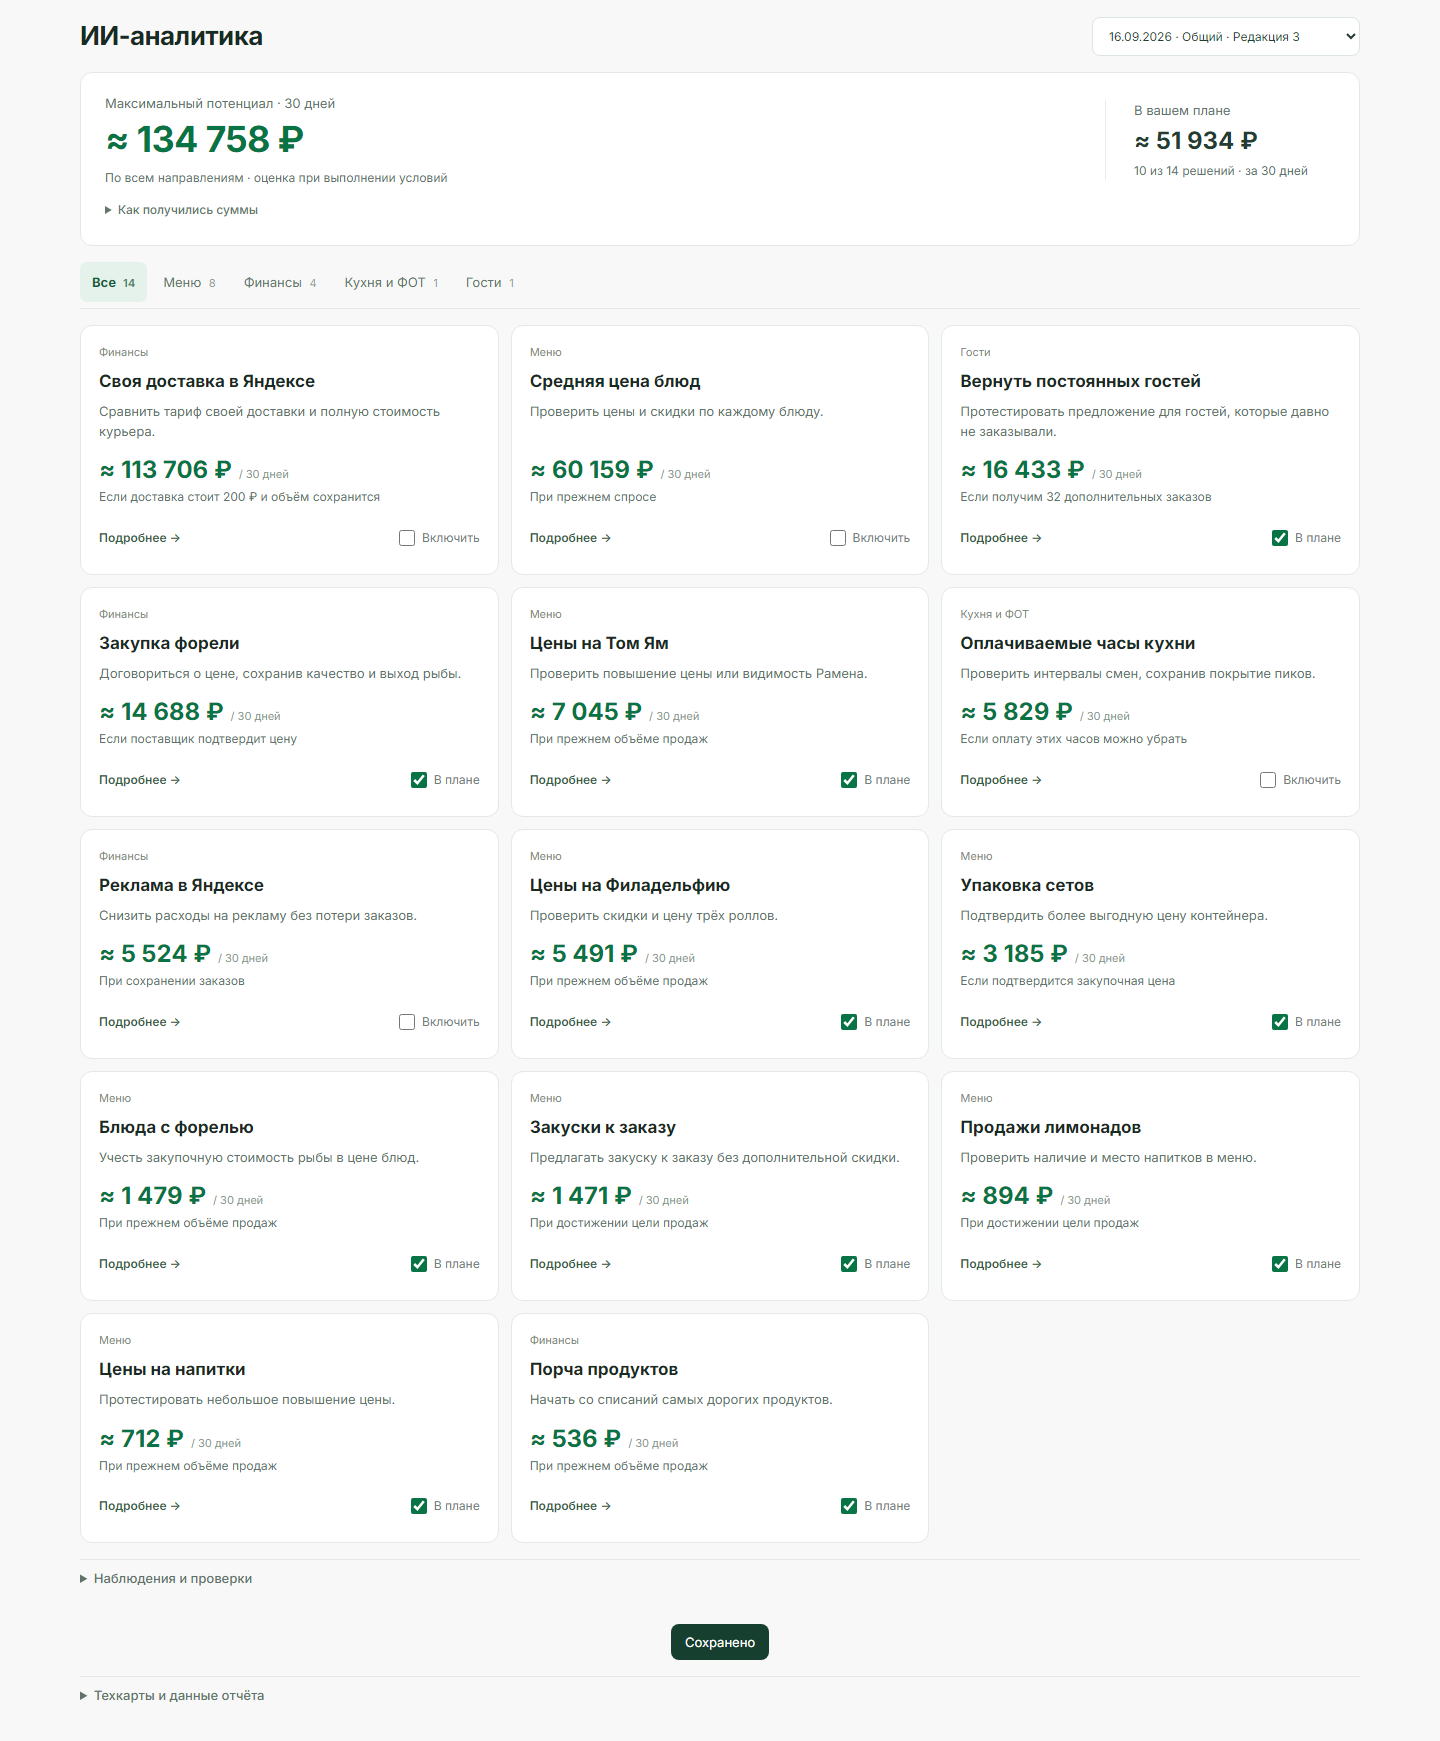The height and width of the screenshot is (1741, 1440).
Task: Open the report version dropdown 16.09.2026
Action: click(1225, 37)
